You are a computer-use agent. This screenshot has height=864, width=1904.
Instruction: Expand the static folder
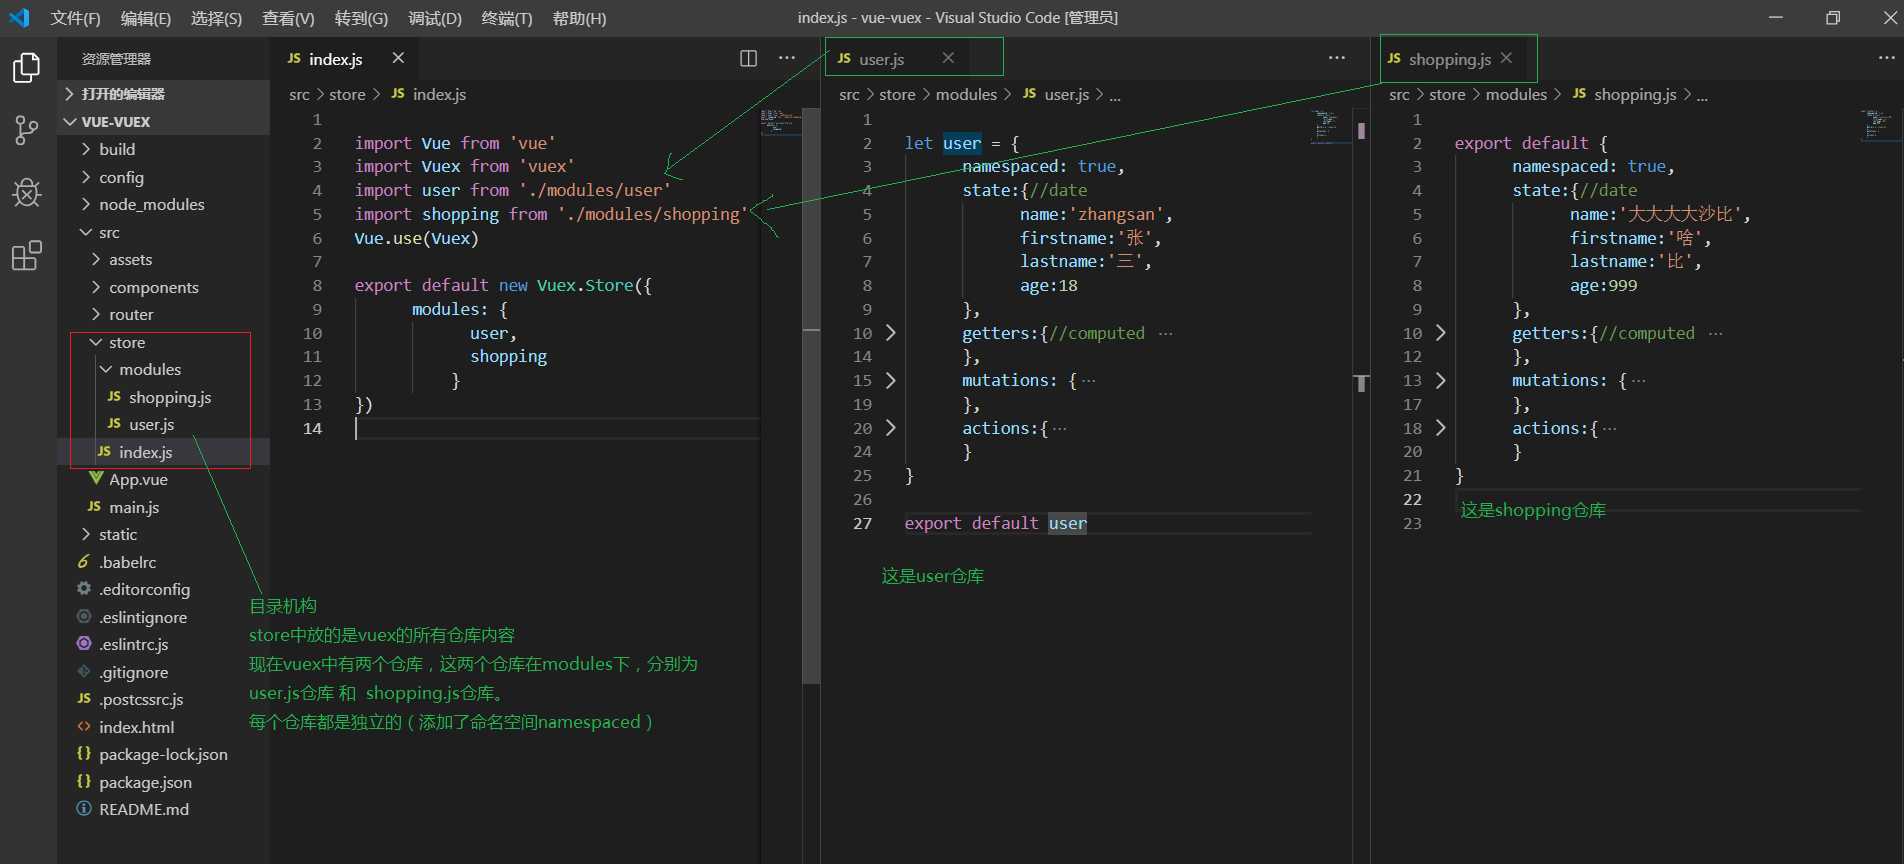pyautogui.click(x=164, y=534)
